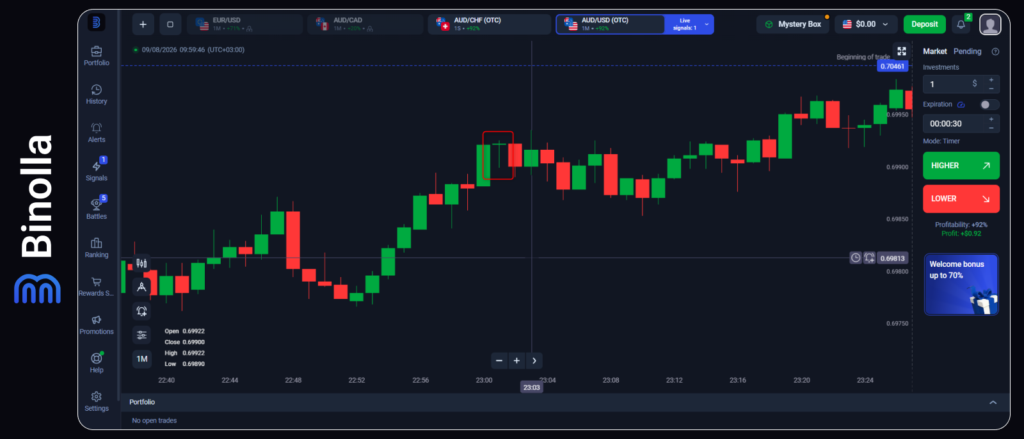Open the user profile avatar
This screenshot has width=1024, height=439.
[x=991, y=24]
